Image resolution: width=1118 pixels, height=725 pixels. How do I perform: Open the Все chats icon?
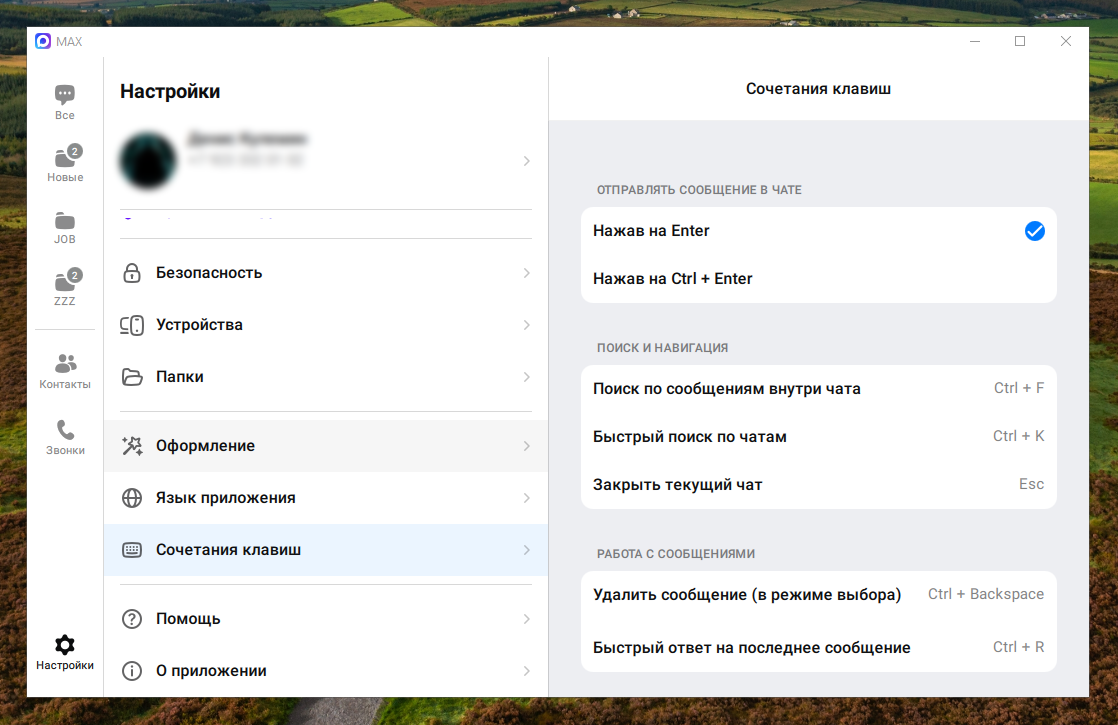(65, 96)
